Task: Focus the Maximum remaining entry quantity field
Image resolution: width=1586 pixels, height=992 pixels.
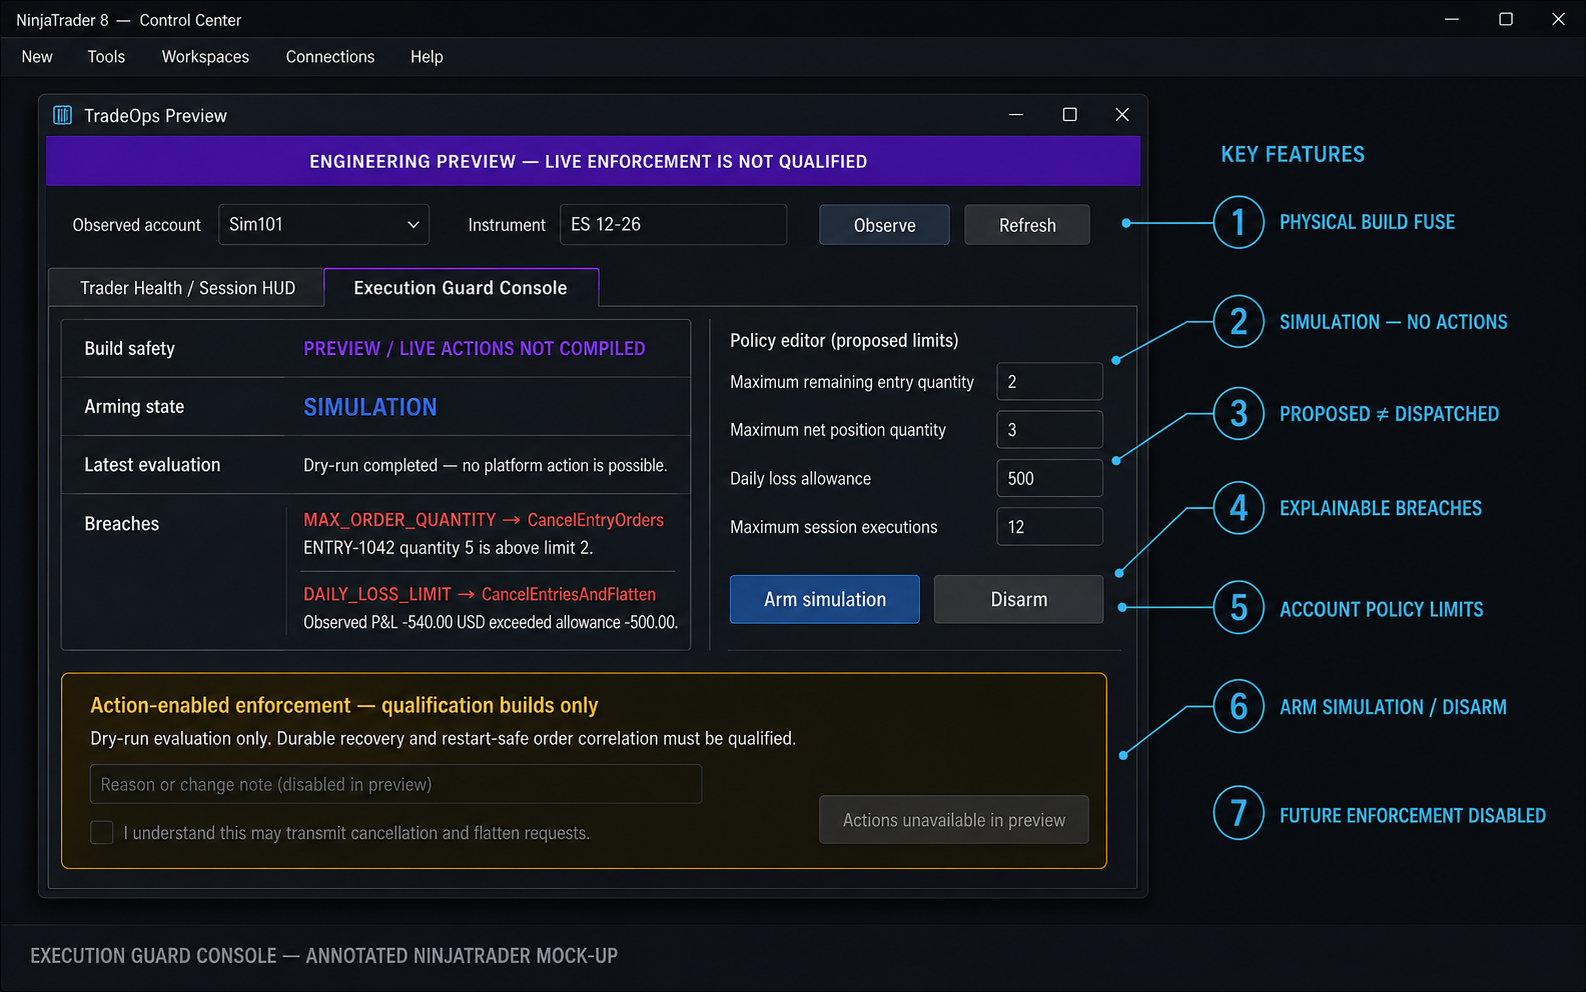Action: [x=1050, y=382]
